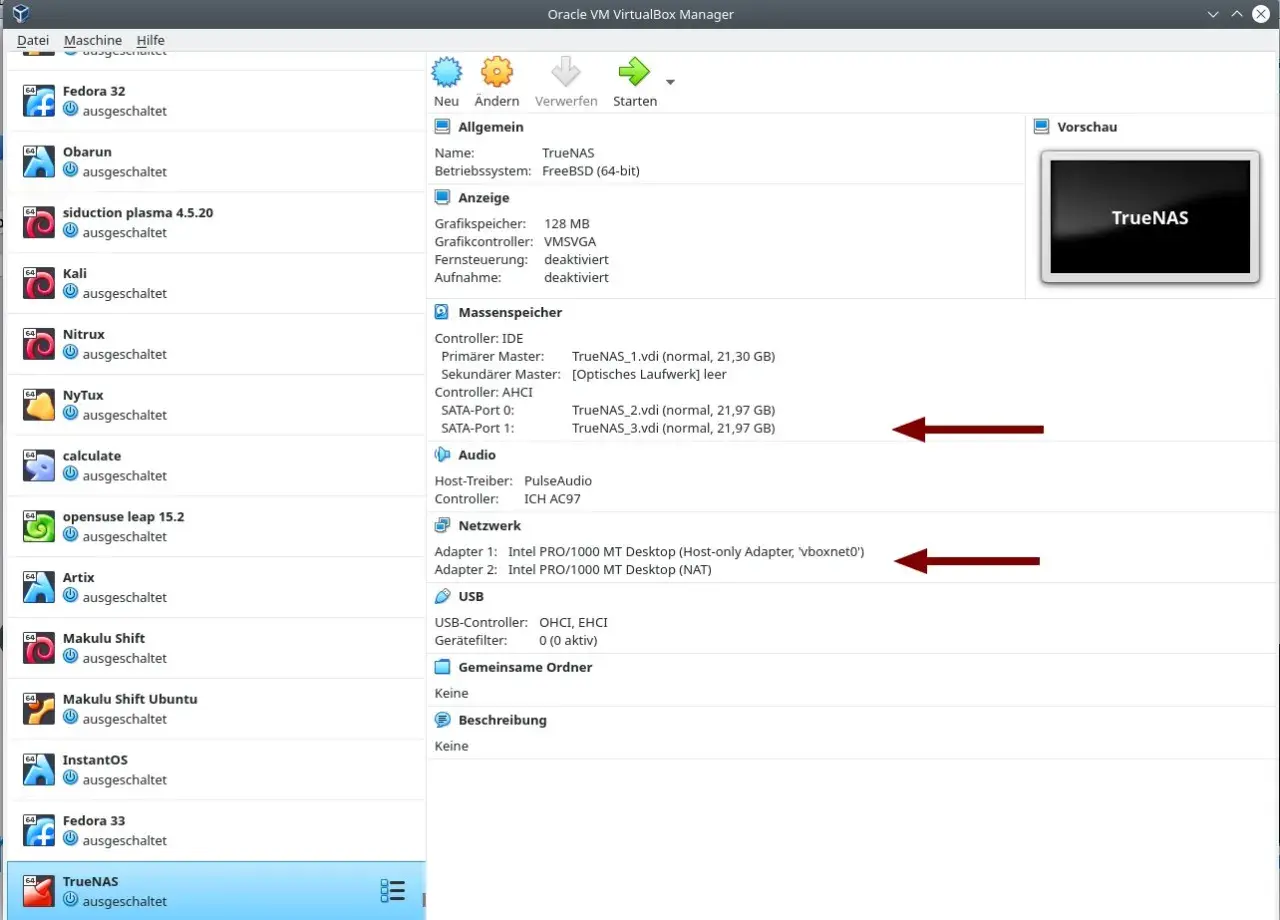Select the InstantOS VM icon
1280x920 pixels.
(x=39, y=770)
